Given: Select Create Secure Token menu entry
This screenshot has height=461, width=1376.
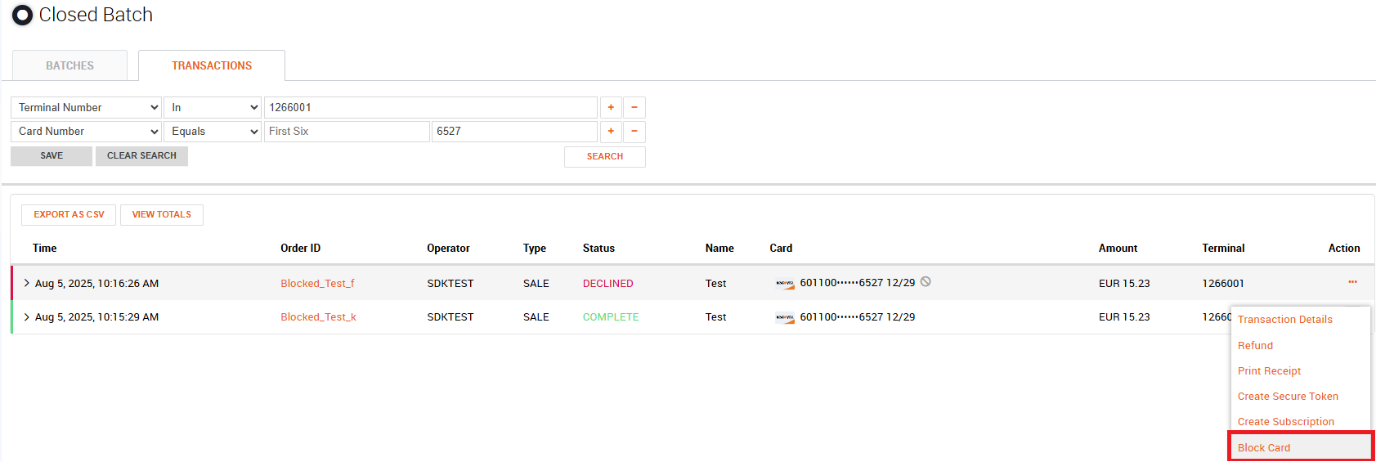Looking at the screenshot, I should coord(1288,397).
